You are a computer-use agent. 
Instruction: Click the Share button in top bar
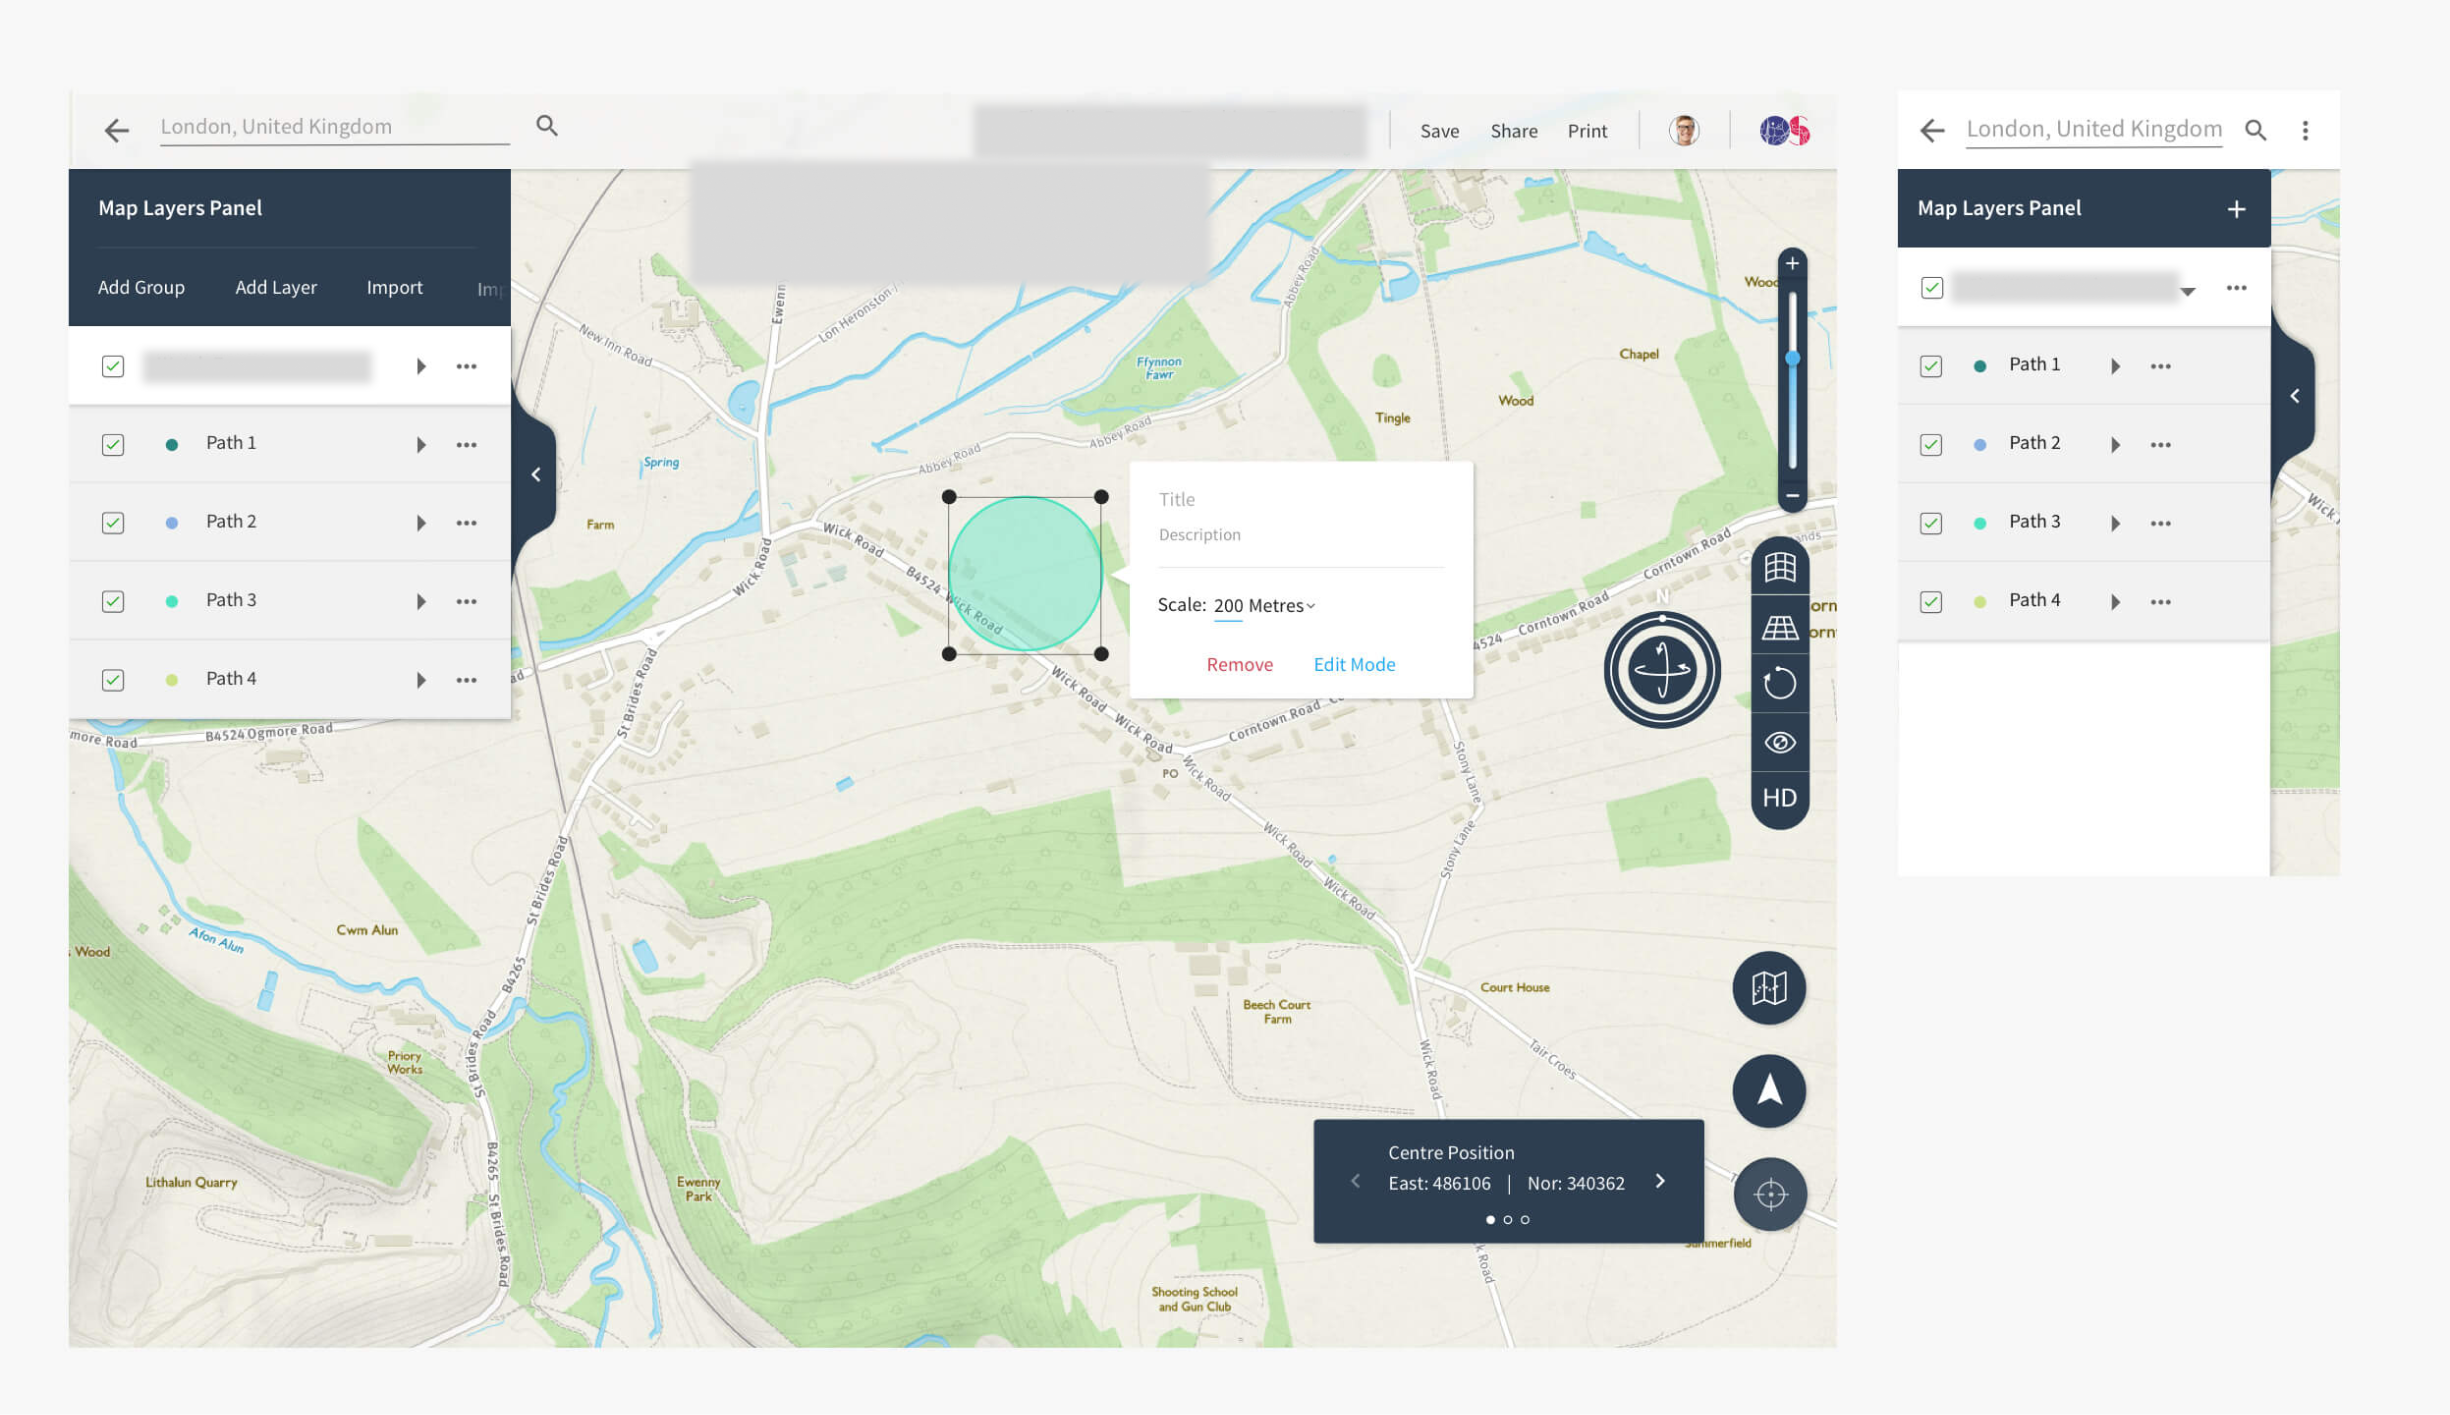coord(1513,131)
